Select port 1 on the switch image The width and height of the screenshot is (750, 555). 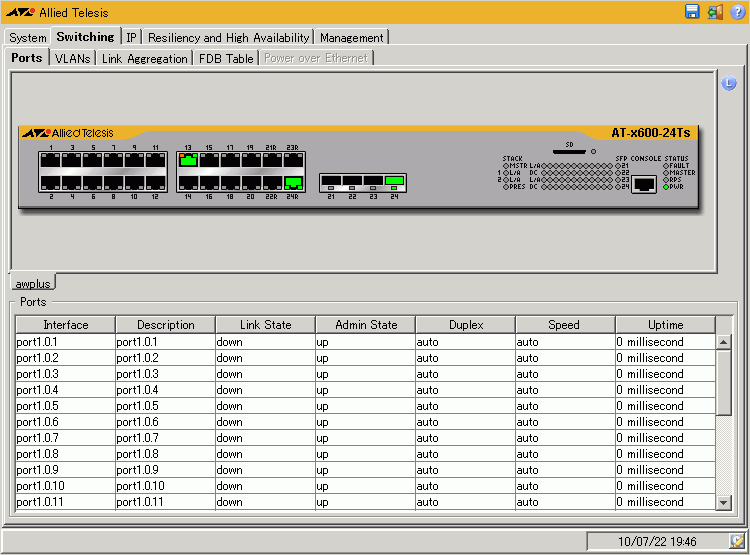(x=50, y=160)
